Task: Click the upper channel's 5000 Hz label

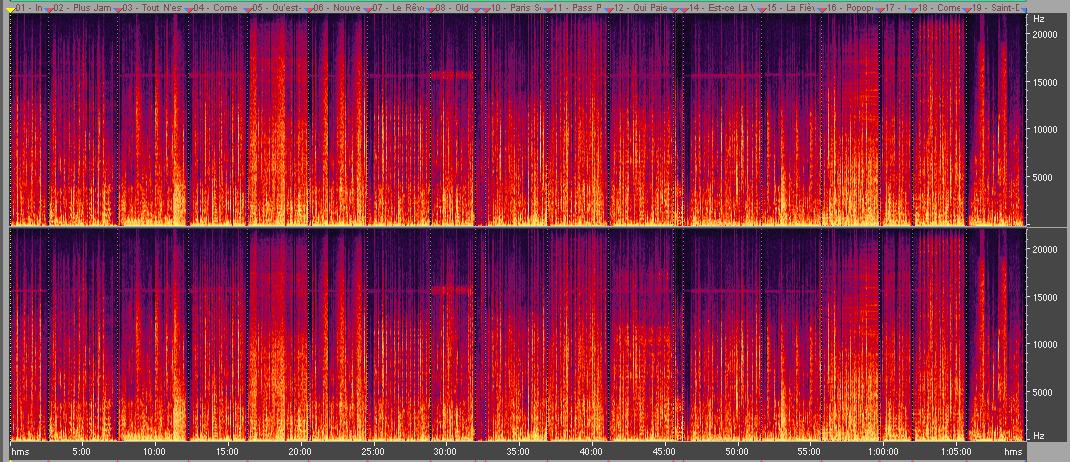Action: tap(1041, 177)
